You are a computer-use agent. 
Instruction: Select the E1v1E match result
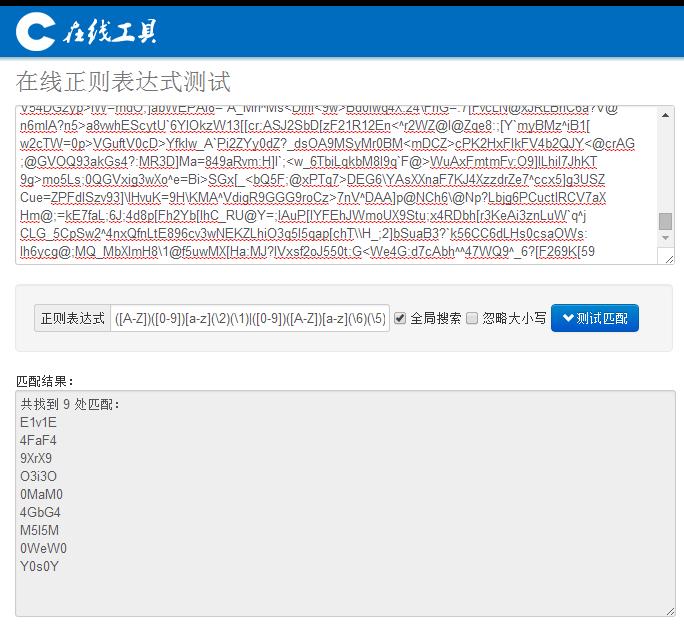point(38,422)
